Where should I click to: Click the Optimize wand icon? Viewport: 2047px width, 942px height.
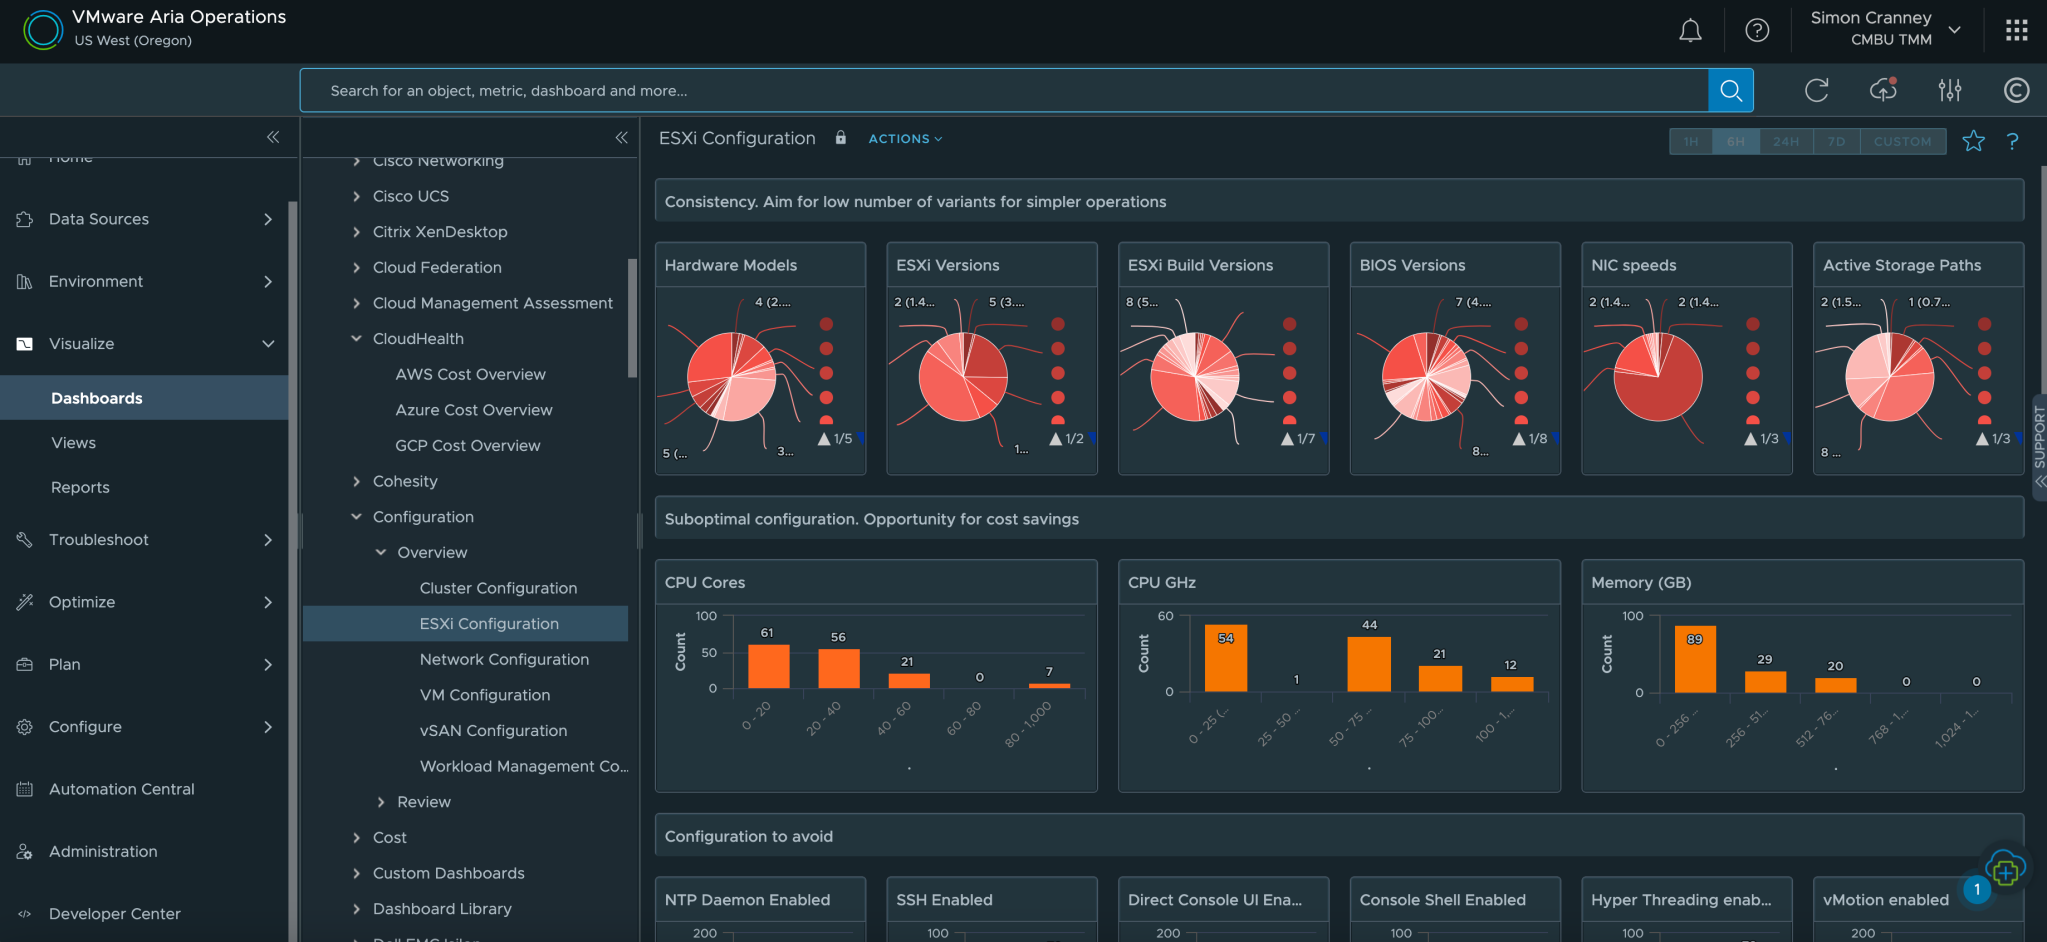(25, 602)
